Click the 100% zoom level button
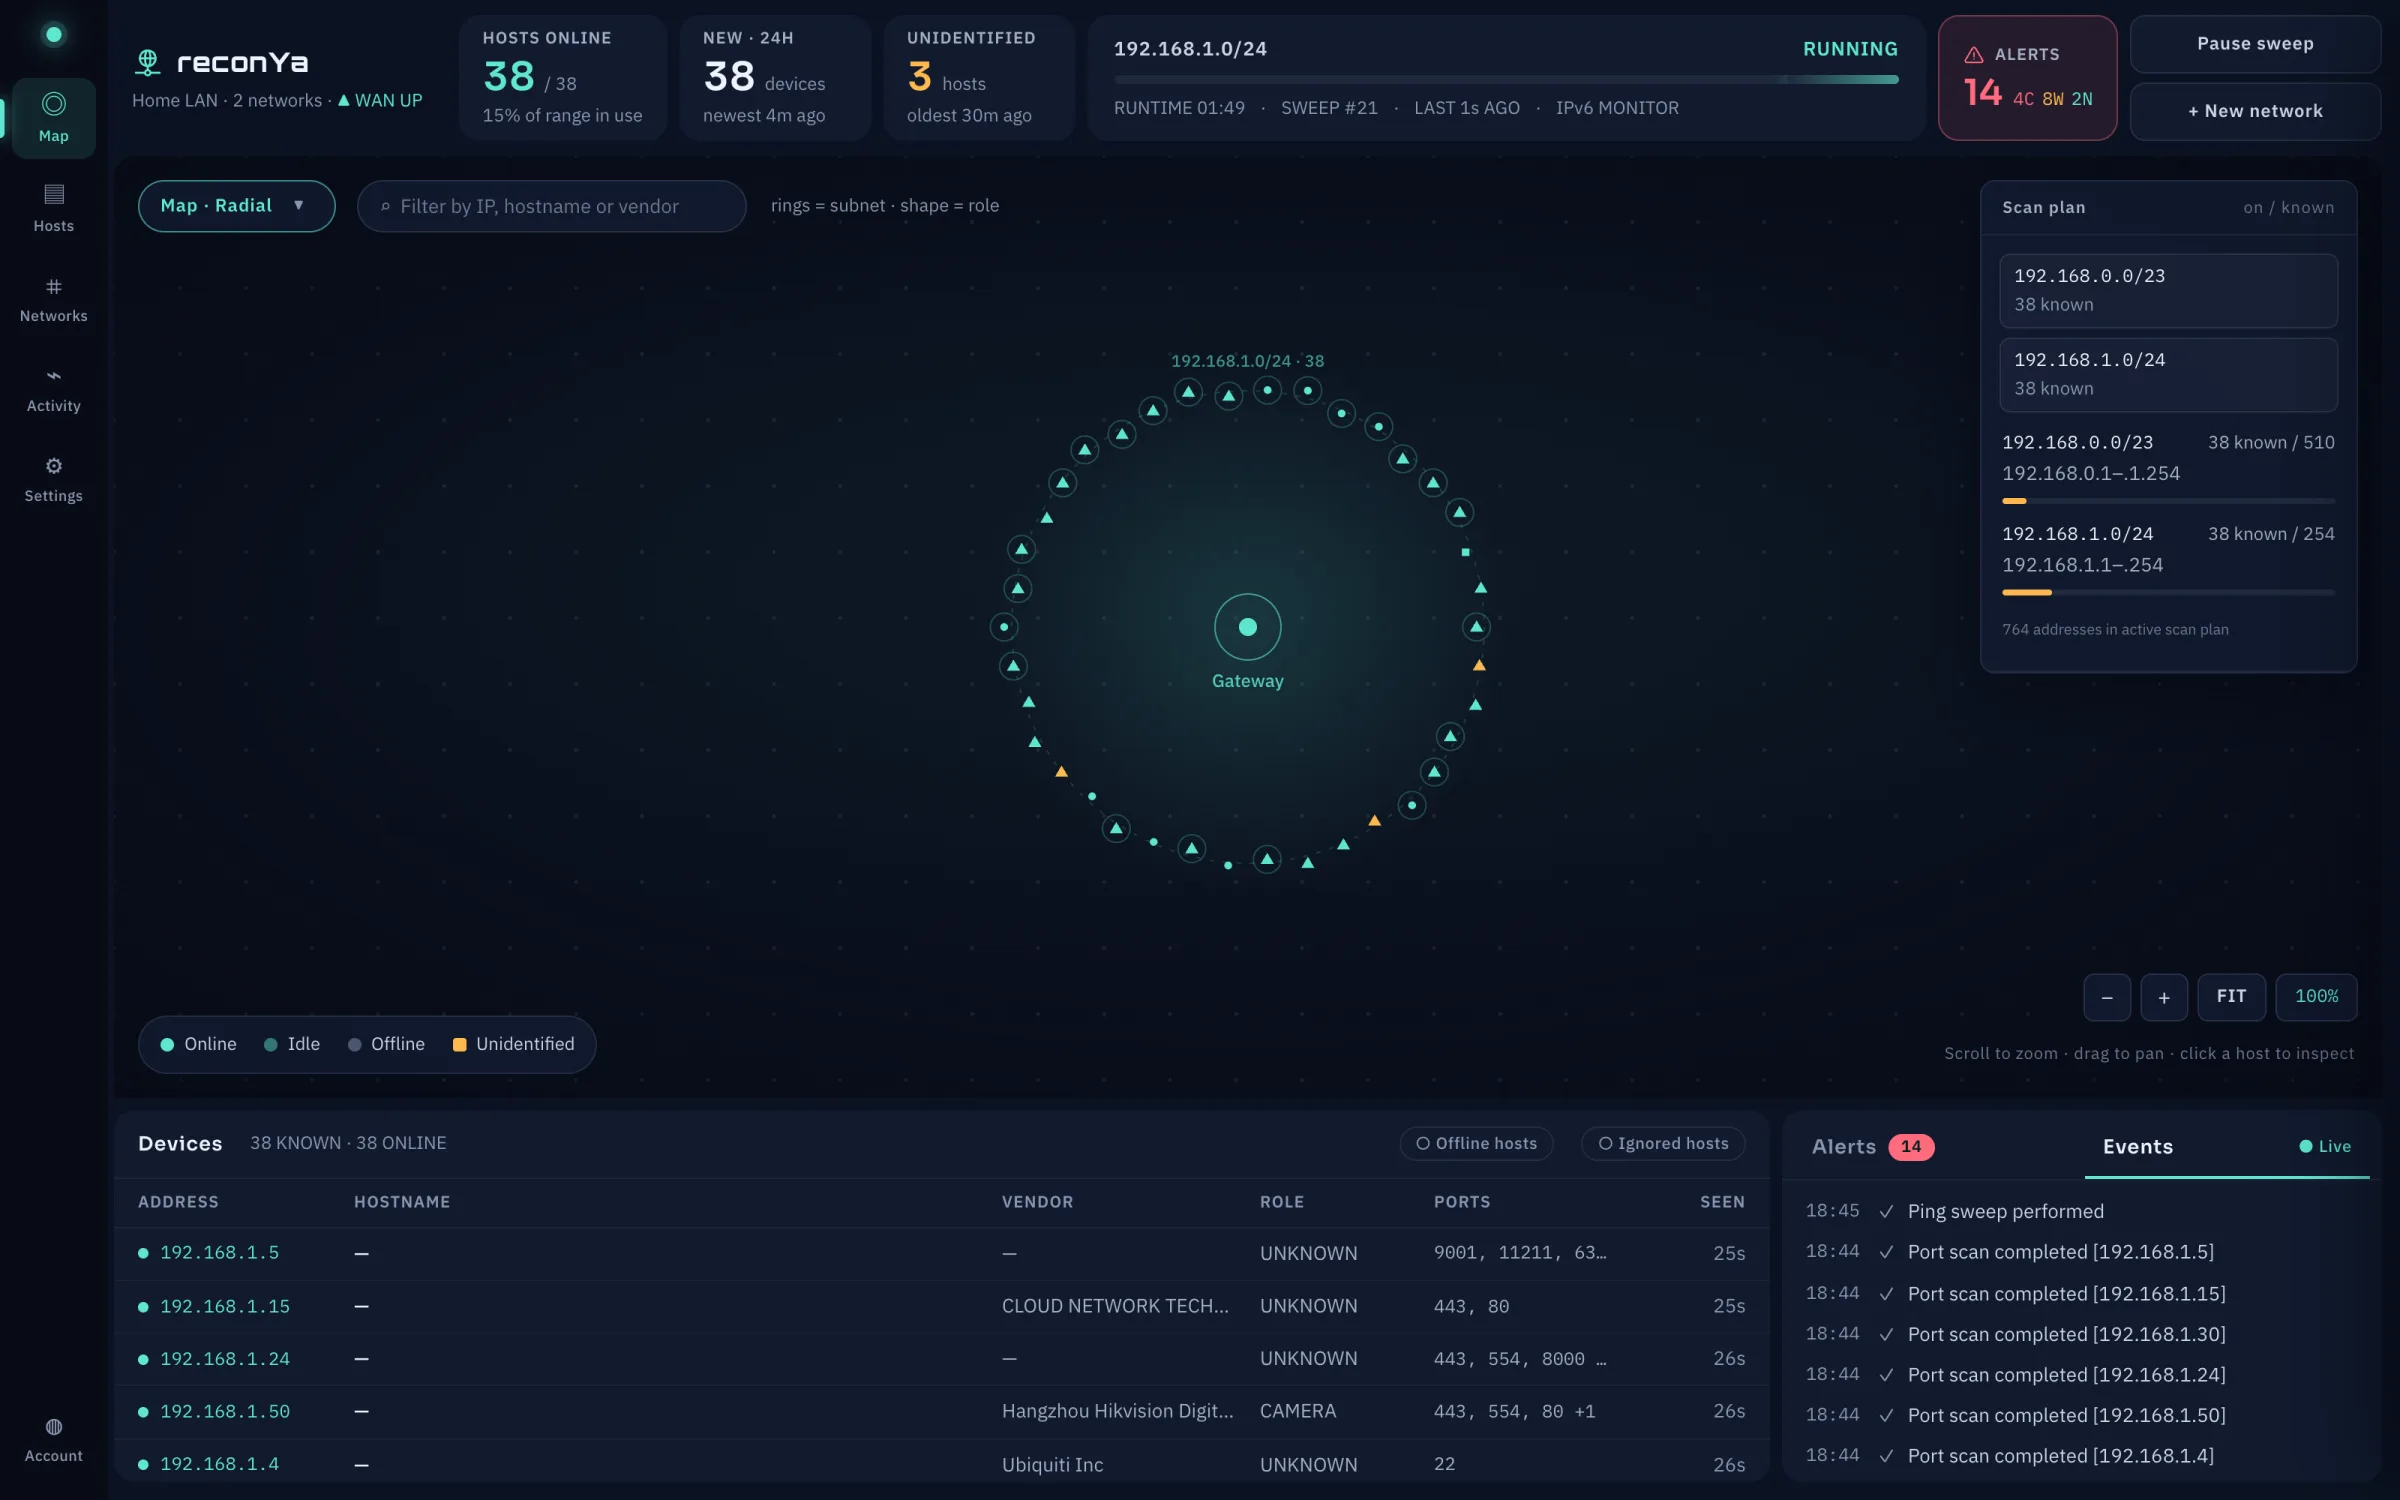The image size is (2400, 1500). point(2316,997)
